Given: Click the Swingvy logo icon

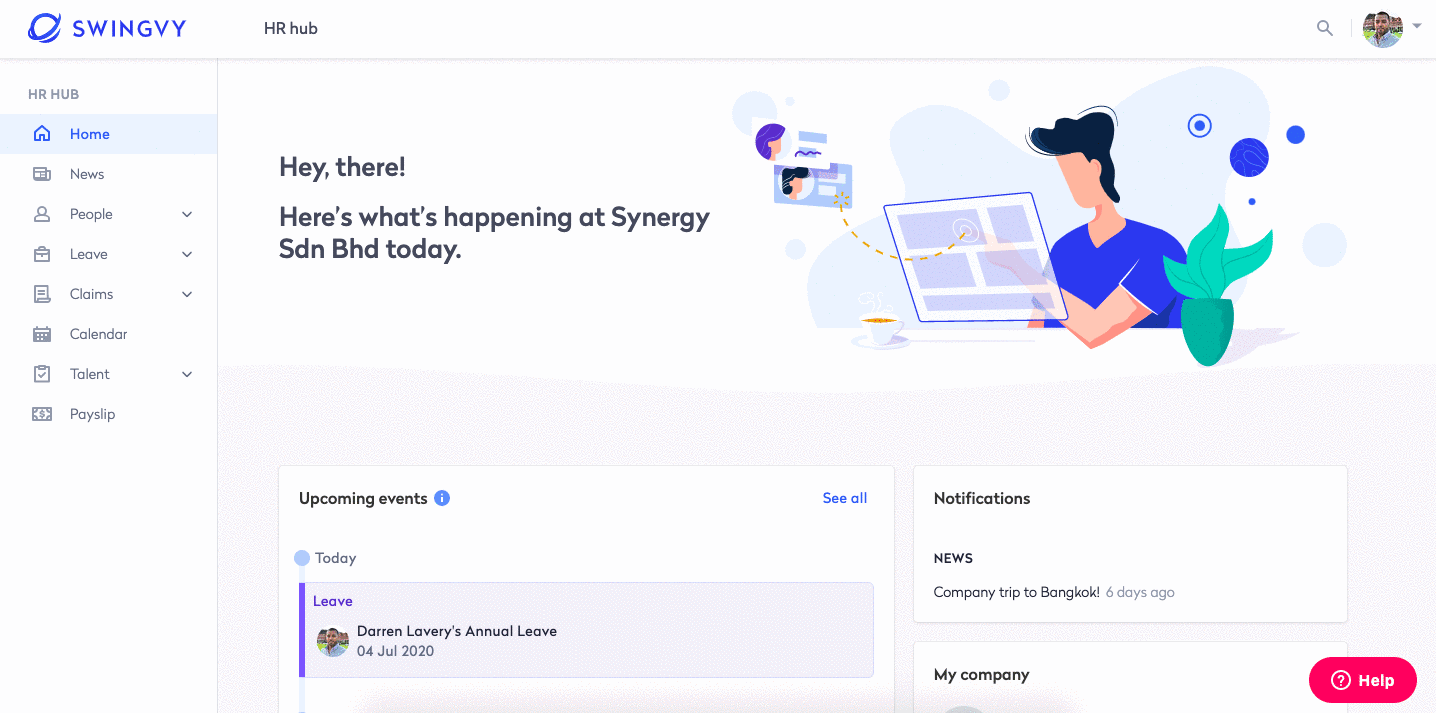Looking at the screenshot, I should pos(44,28).
